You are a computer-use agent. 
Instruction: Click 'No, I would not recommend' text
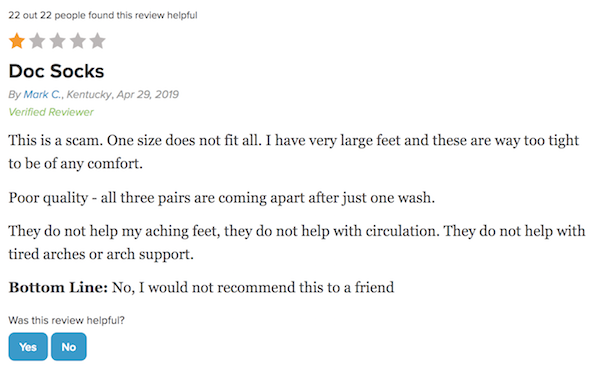253,287
